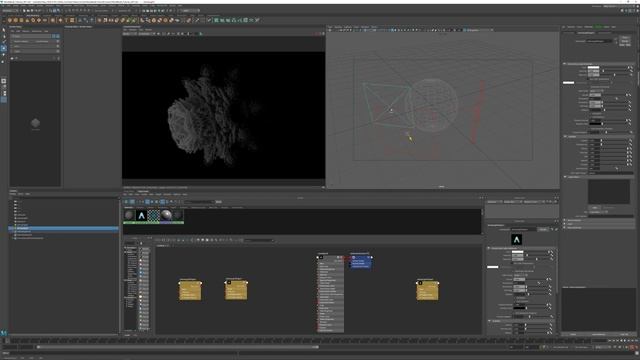Image resolution: width=640 pixels, height=360 pixels.
Task: Open the View menu of the viewport panel
Action: (x=330, y=27)
